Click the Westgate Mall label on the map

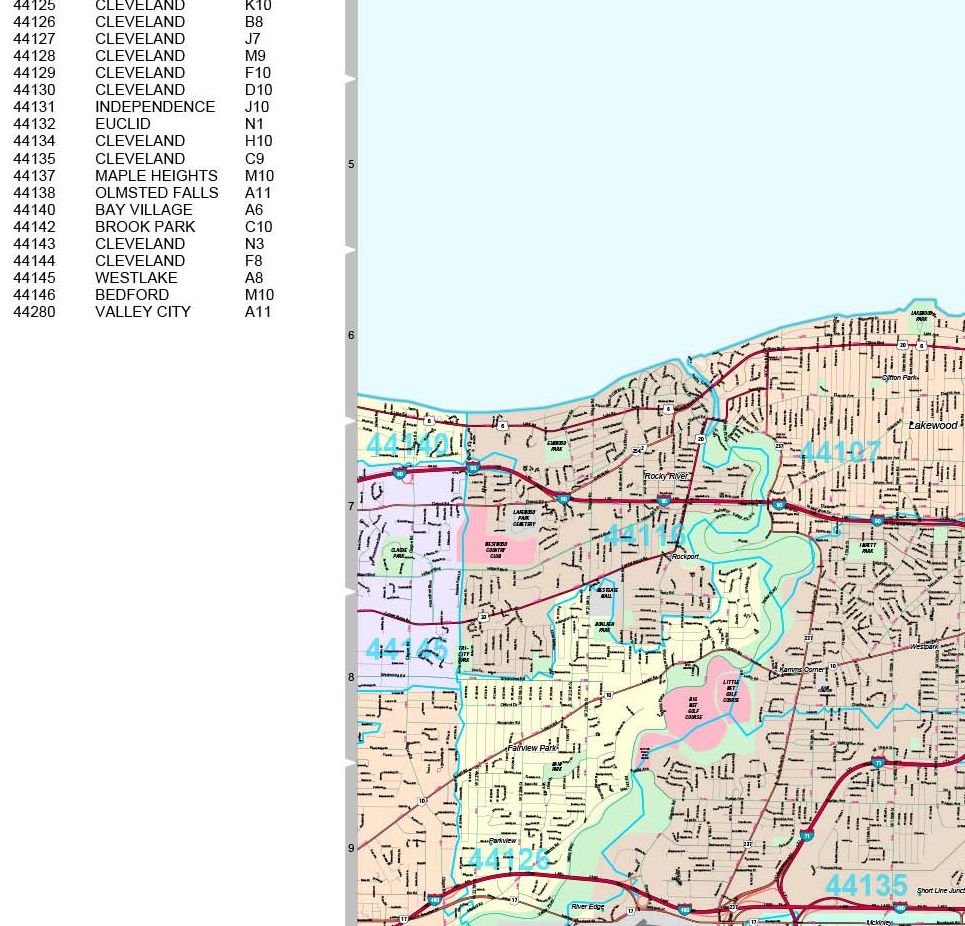(x=607, y=593)
